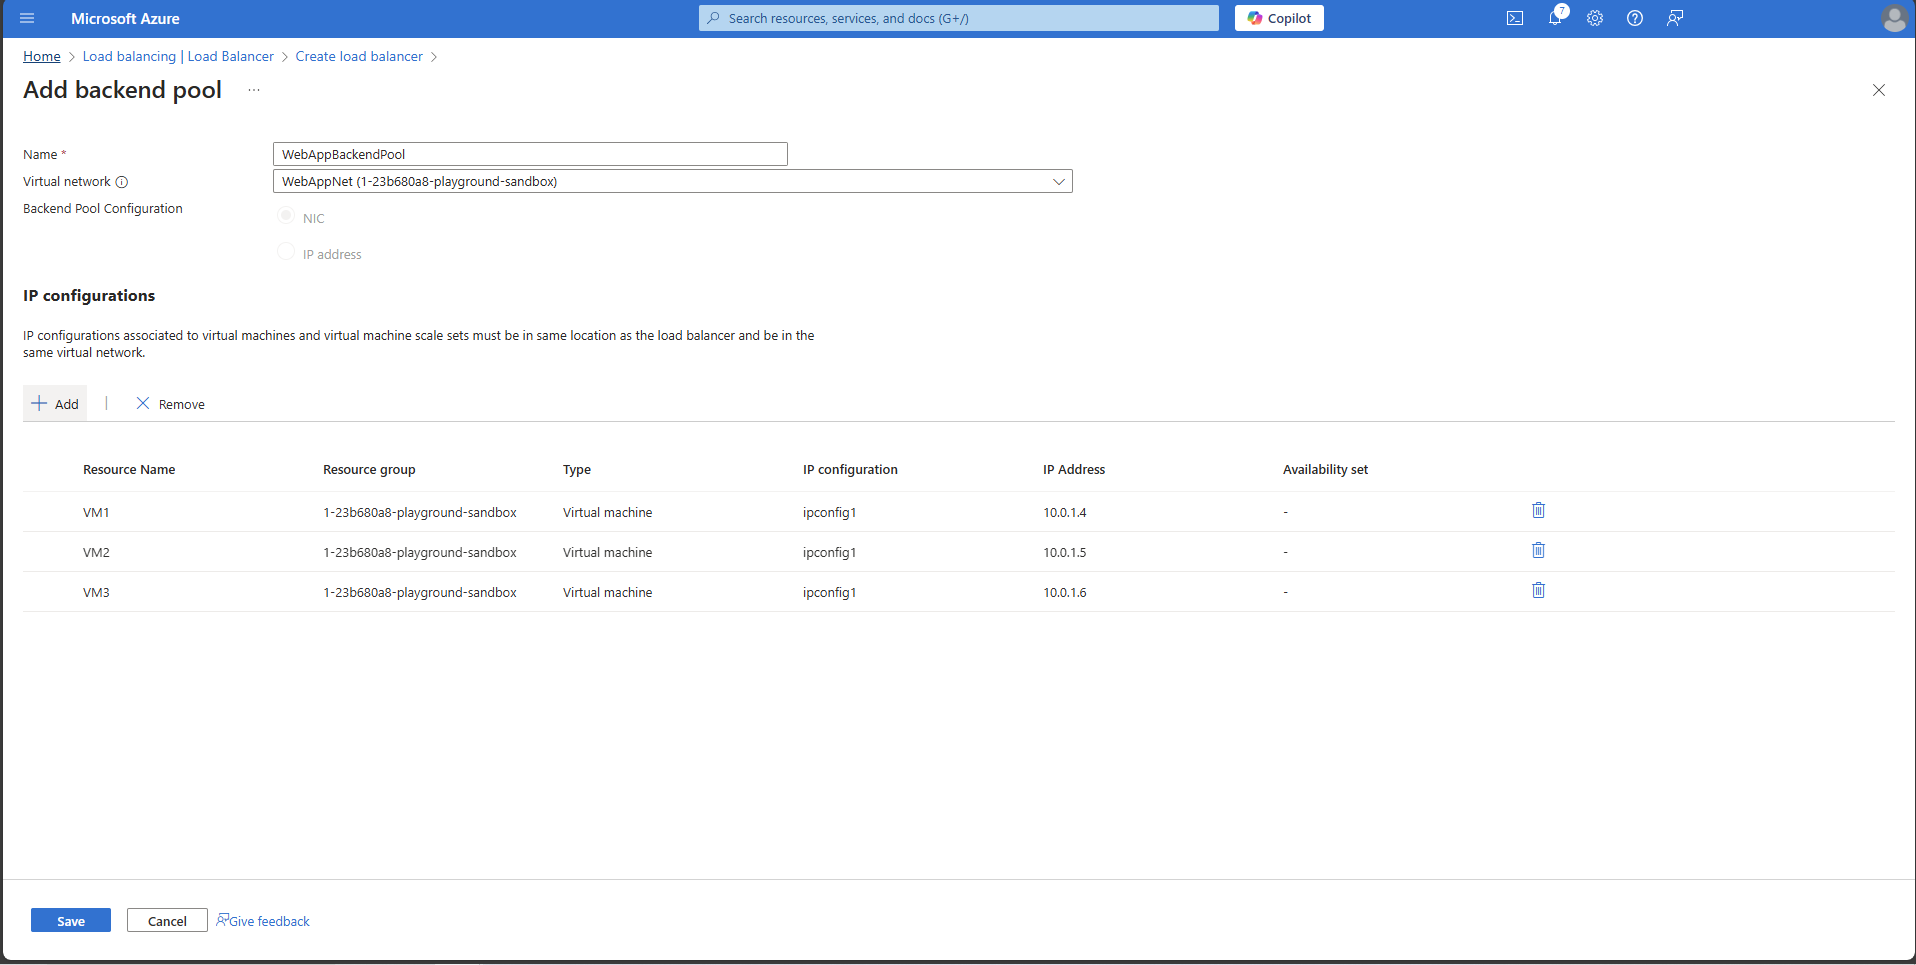Open the Give feedback link
1916x965 pixels.
(x=263, y=921)
